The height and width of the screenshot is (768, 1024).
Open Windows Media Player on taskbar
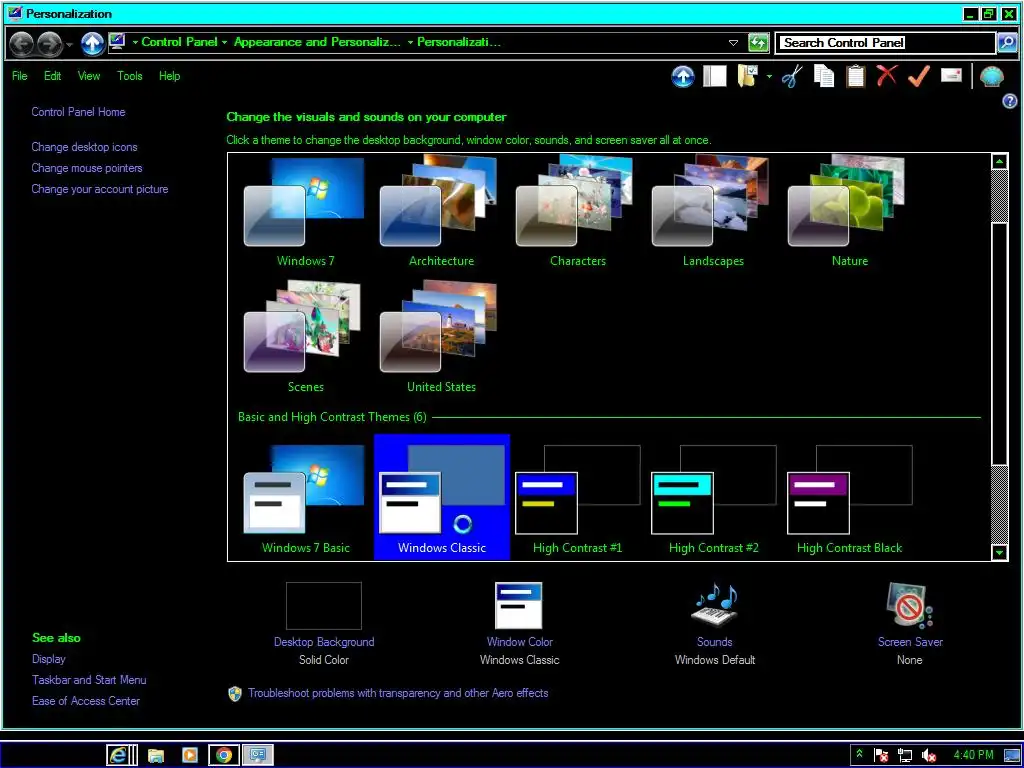tap(189, 755)
